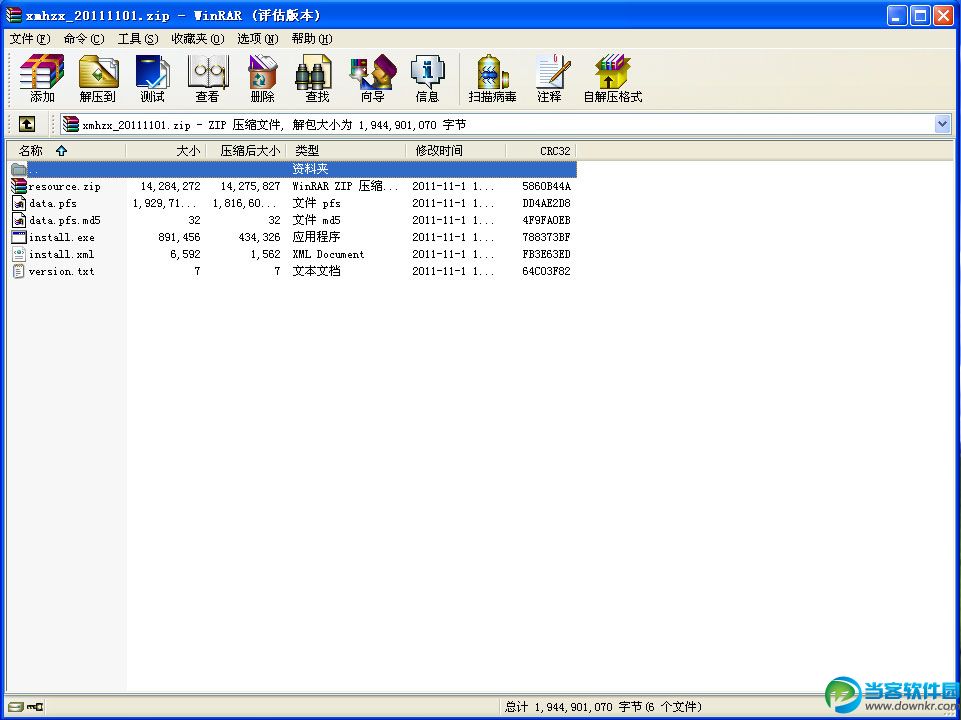Viewport: 961px width, 720px height.
Task: Open the 工具(S) menu
Action: click(138, 39)
